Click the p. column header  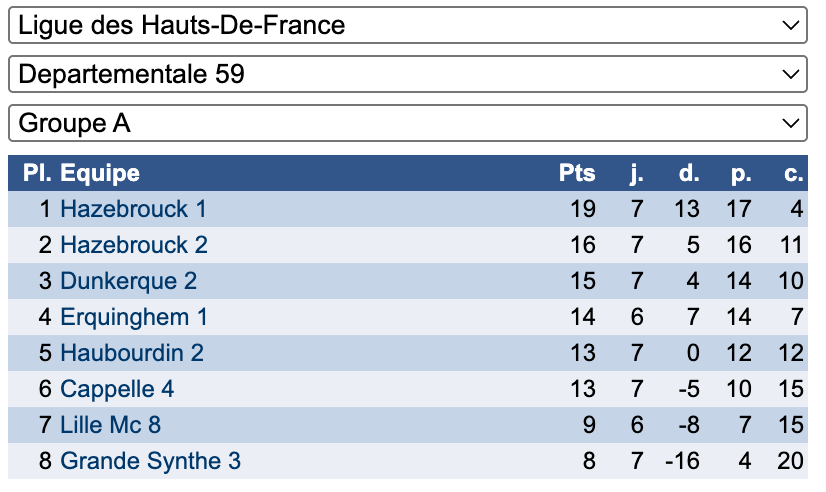741,173
